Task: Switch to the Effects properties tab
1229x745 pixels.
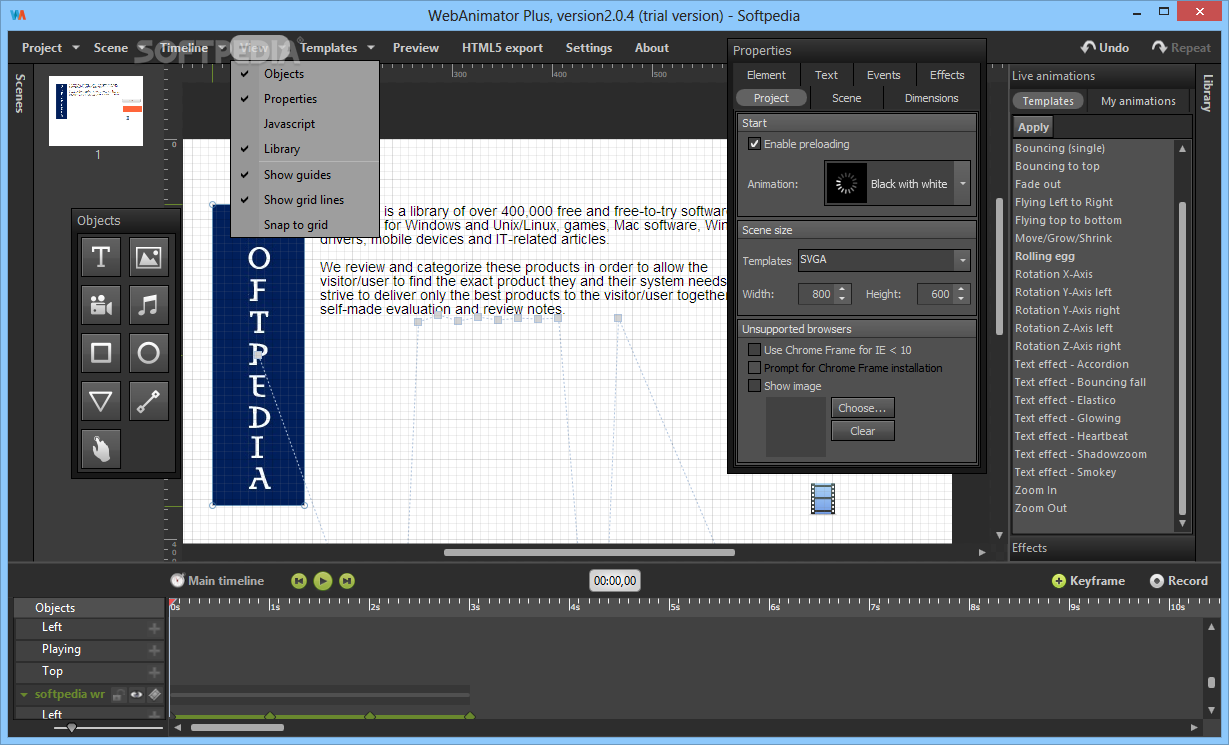Action: (947, 75)
